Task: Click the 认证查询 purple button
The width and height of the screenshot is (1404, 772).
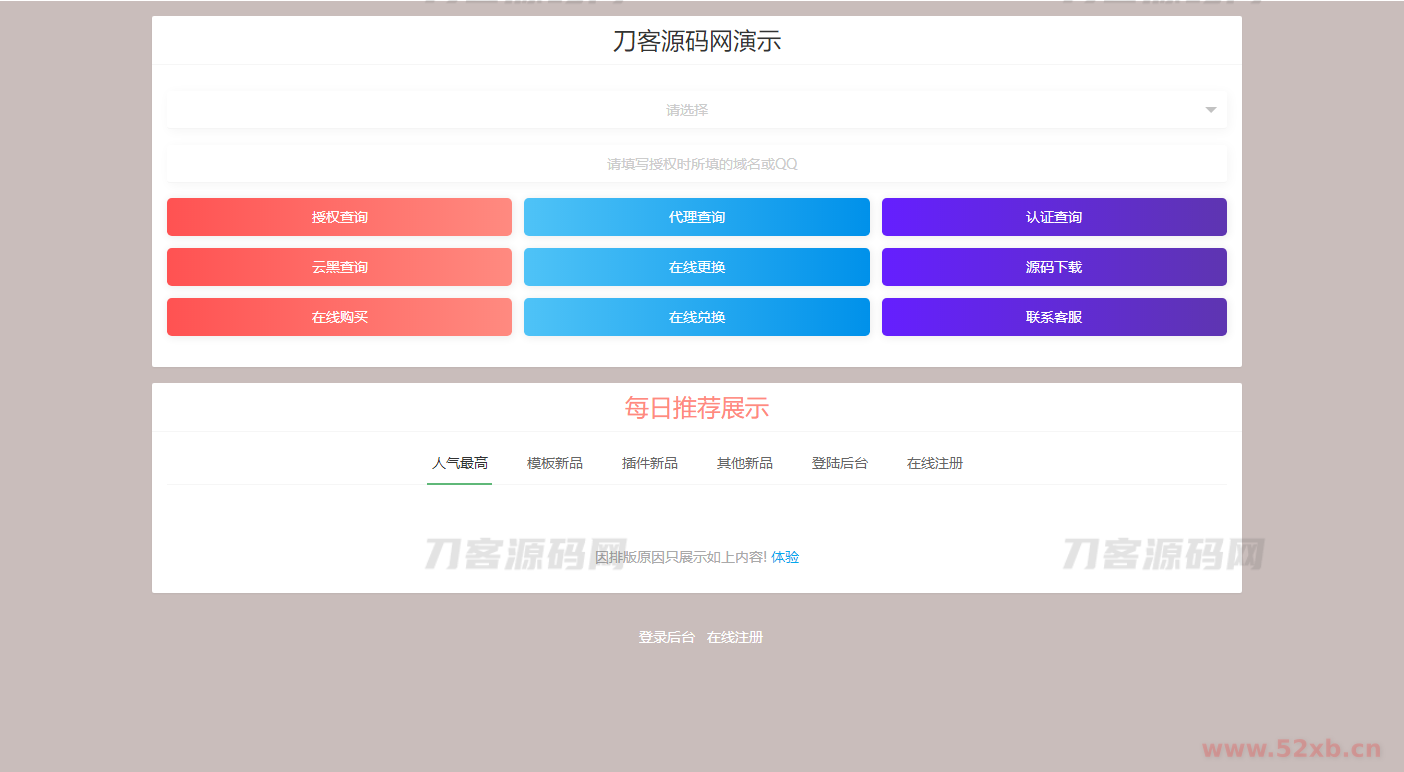Action: [x=1053, y=217]
